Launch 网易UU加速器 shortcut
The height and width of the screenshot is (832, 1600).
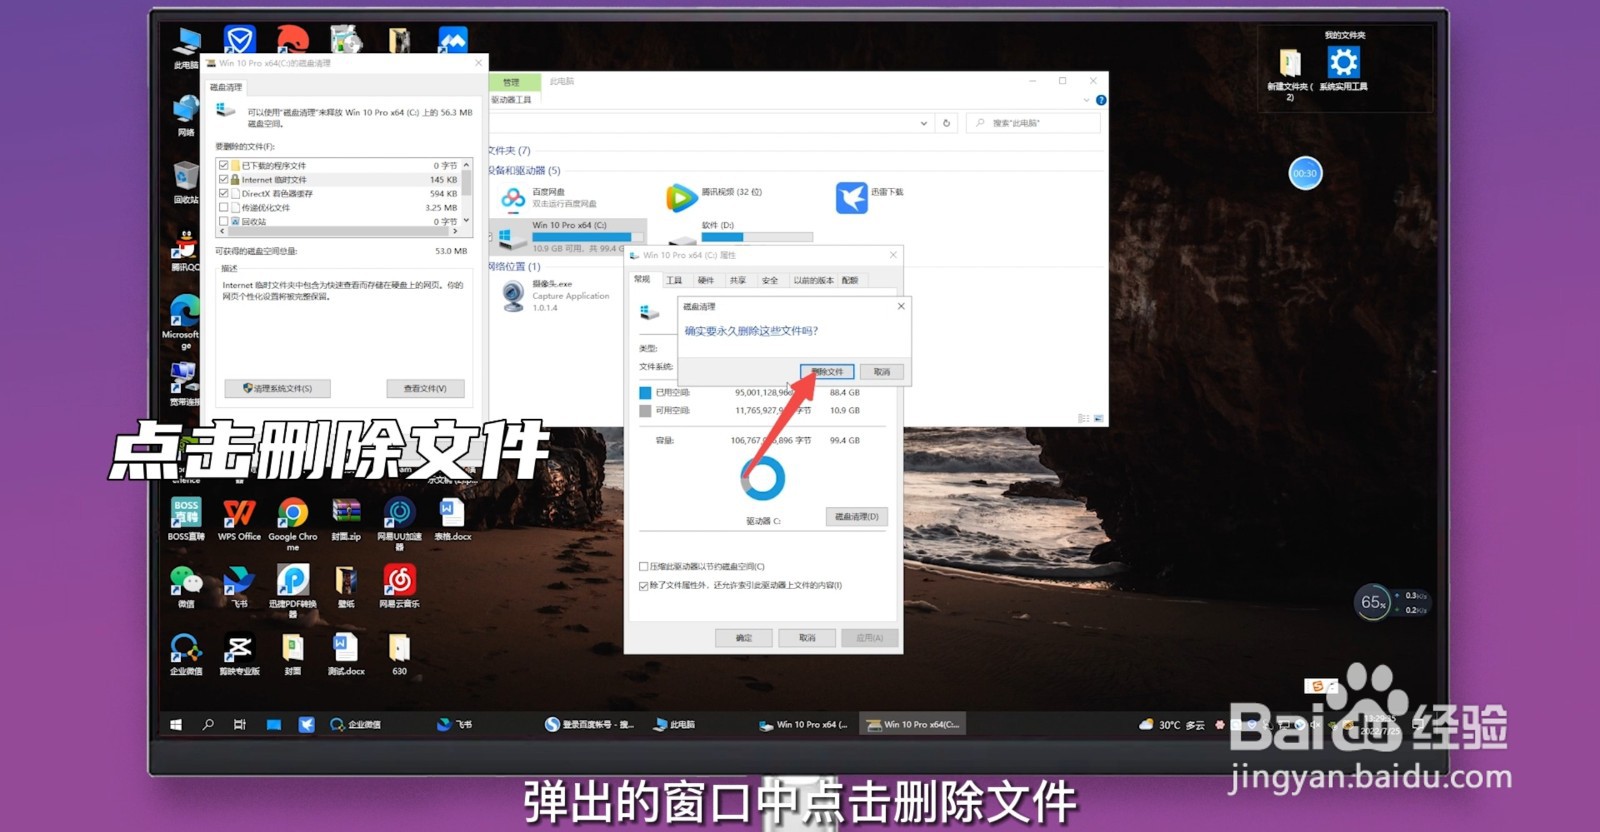[399, 524]
